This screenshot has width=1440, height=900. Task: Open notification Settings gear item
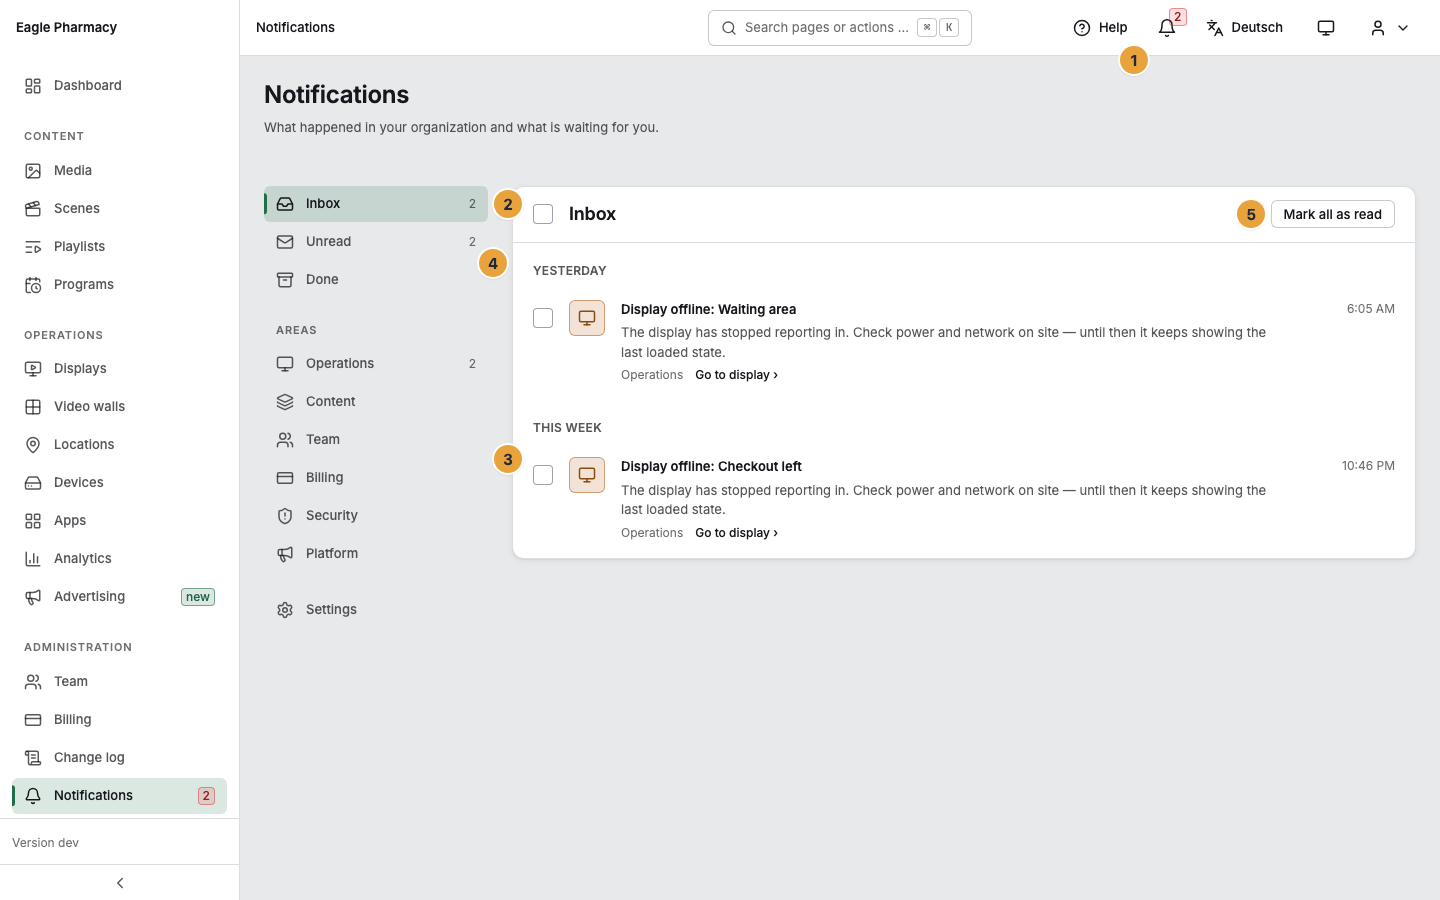coord(376,610)
